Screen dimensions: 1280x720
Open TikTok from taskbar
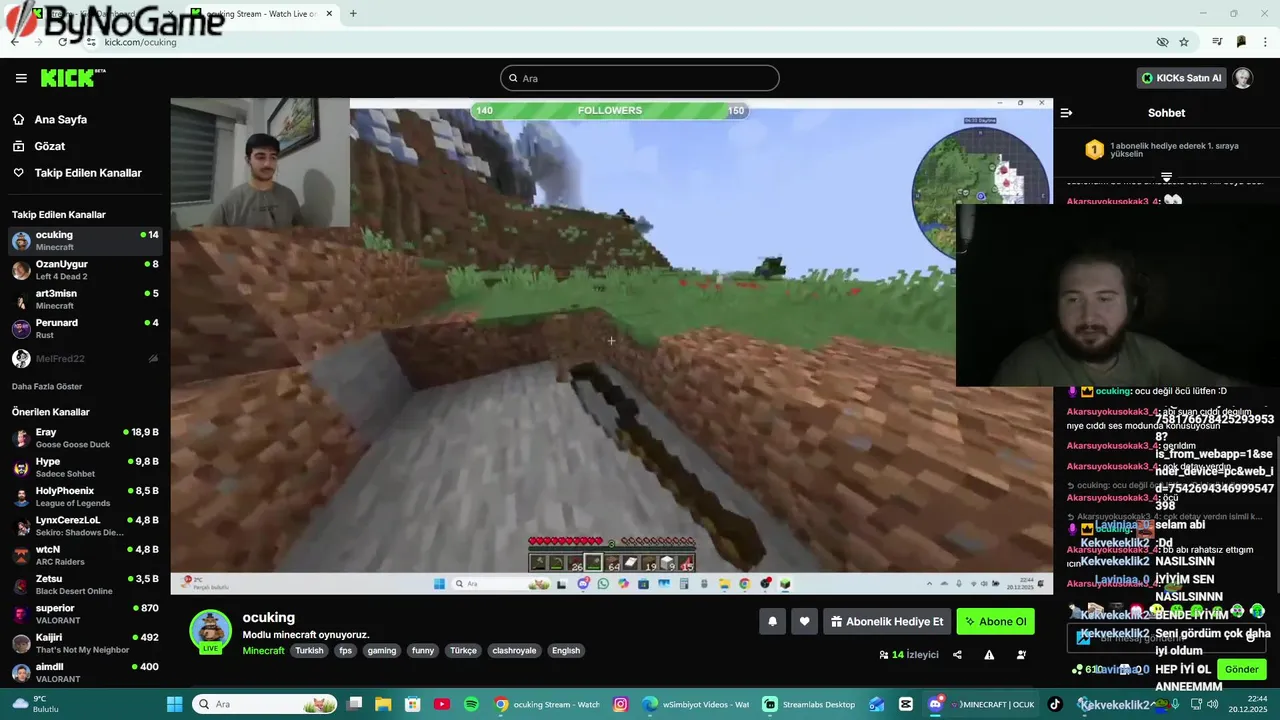pos(1055,704)
